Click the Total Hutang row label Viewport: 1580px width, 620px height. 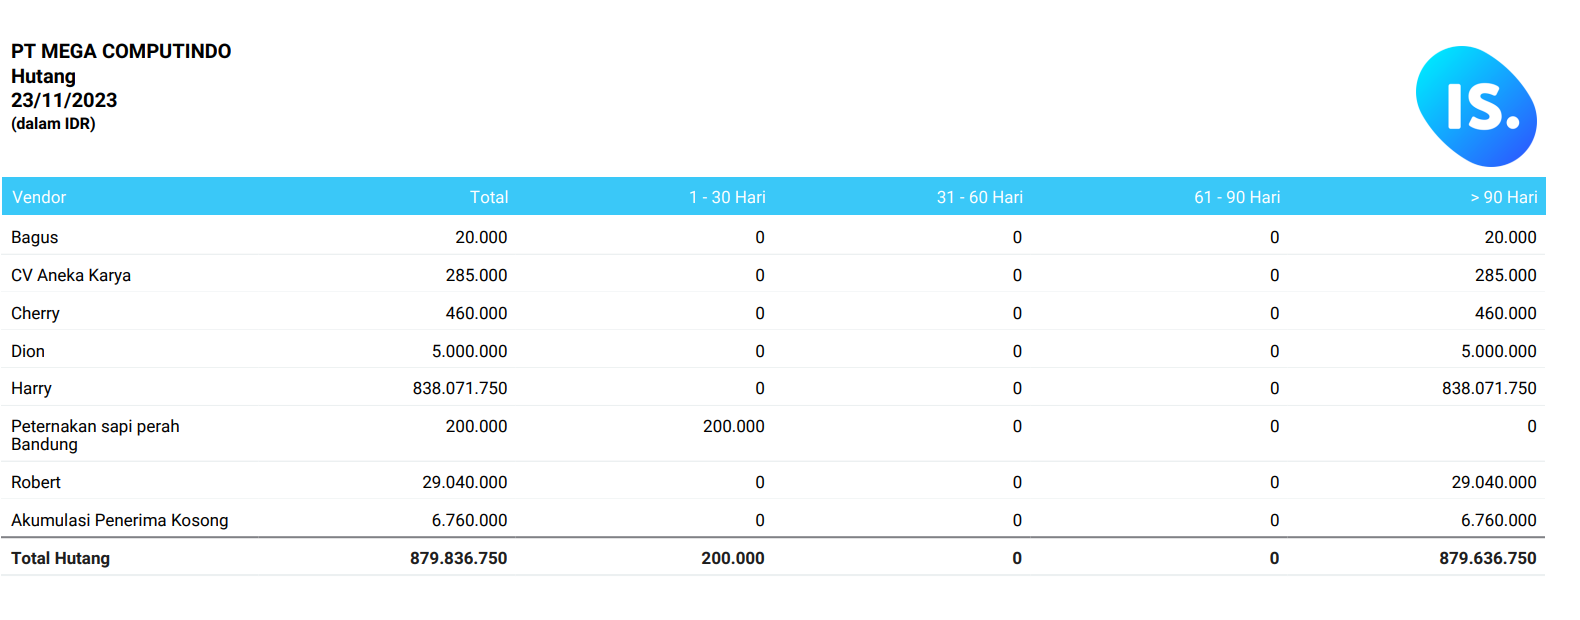[61, 558]
